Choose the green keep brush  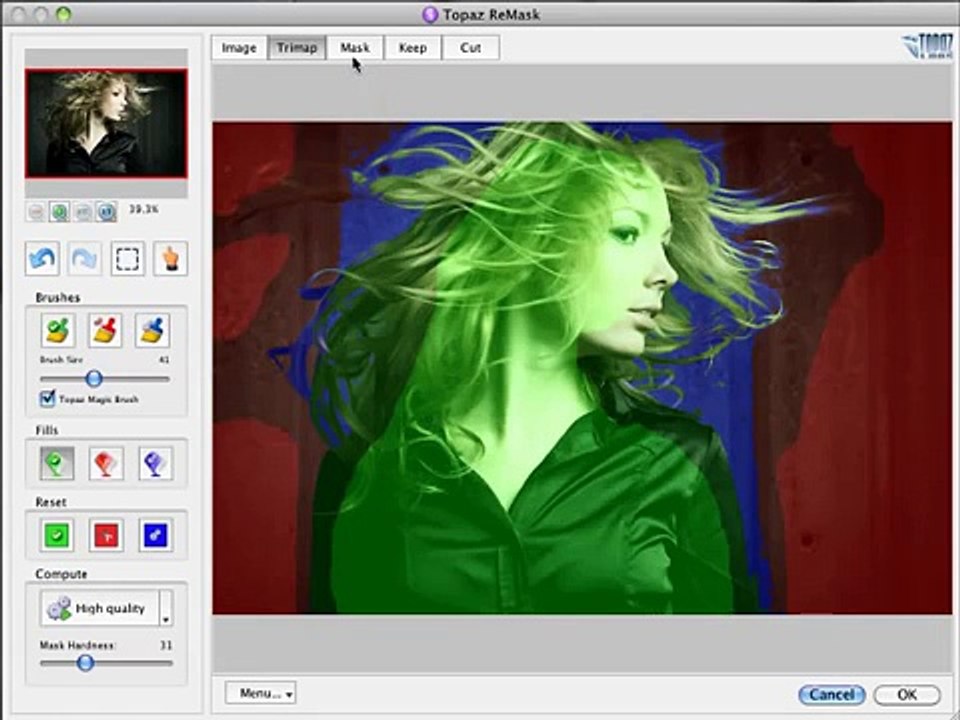(x=58, y=331)
